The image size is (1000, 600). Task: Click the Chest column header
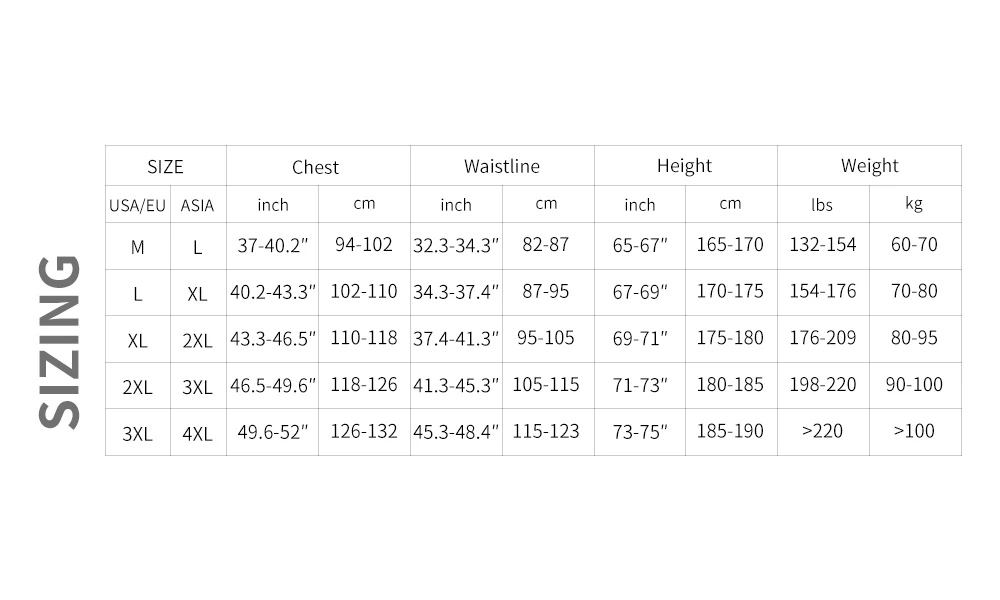click(x=315, y=167)
